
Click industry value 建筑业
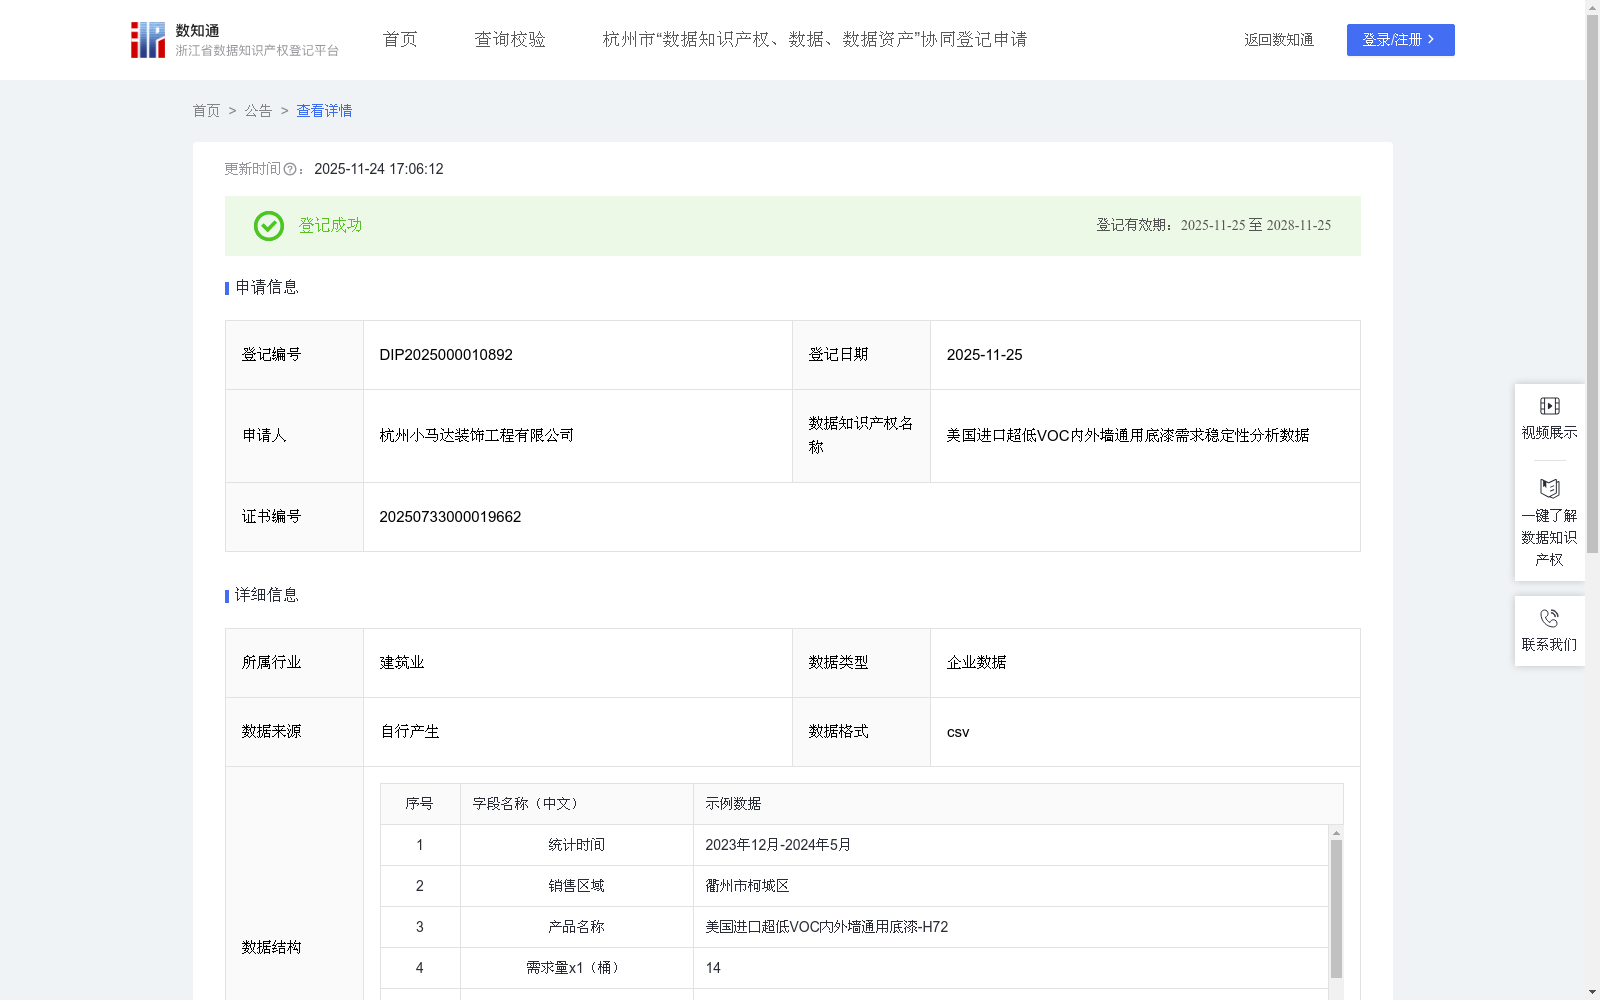tap(402, 663)
